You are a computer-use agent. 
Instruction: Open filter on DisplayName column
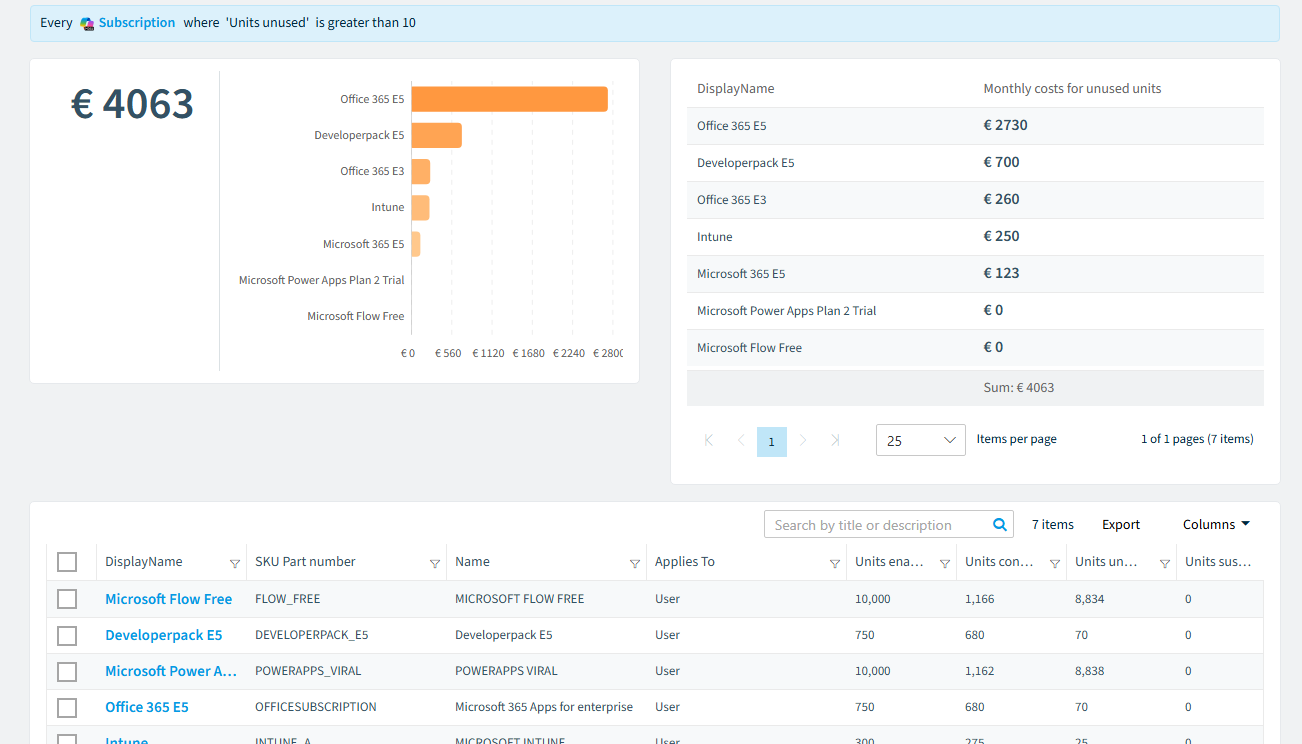(235, 564)
